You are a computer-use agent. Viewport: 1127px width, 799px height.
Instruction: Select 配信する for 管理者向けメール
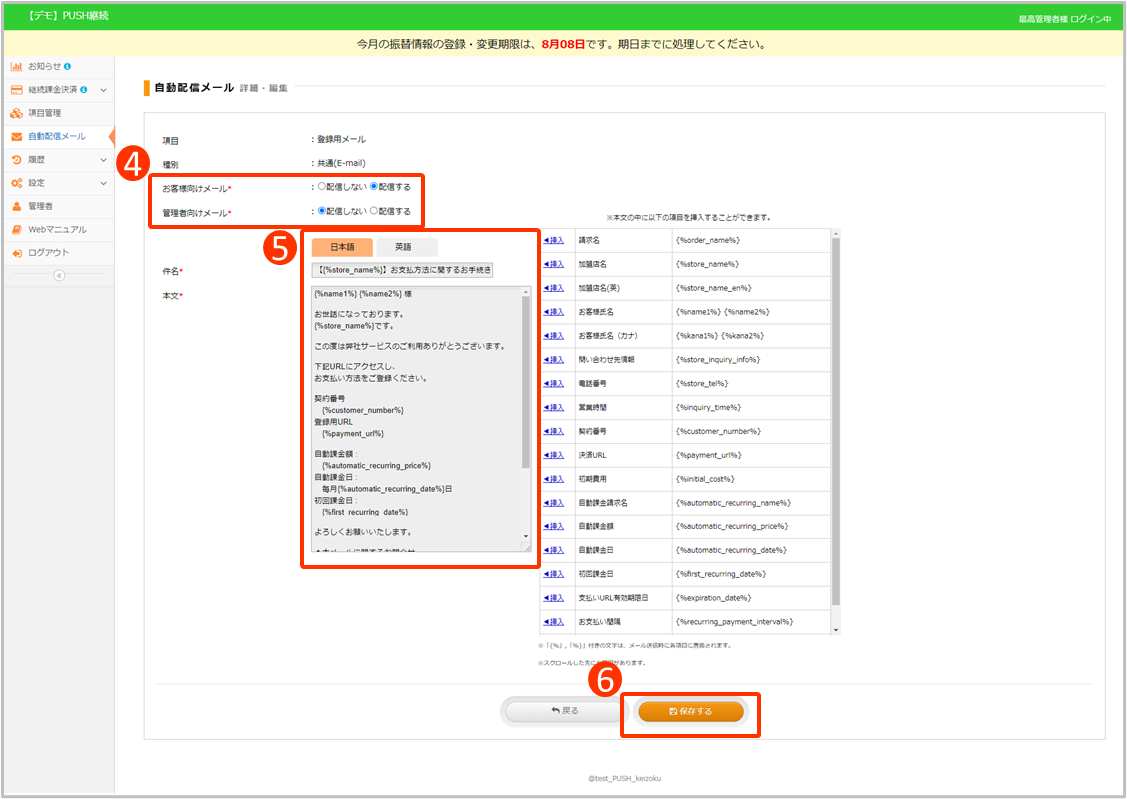pyautogui.click(x=374, y=211)
